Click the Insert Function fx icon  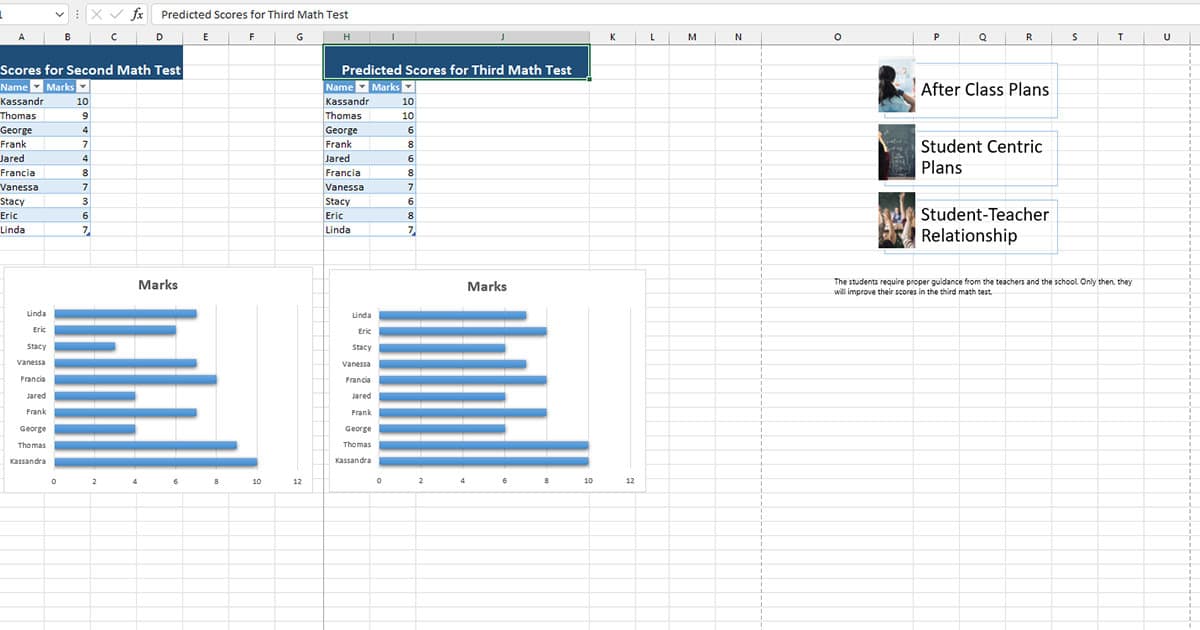(x=137, y=14)
